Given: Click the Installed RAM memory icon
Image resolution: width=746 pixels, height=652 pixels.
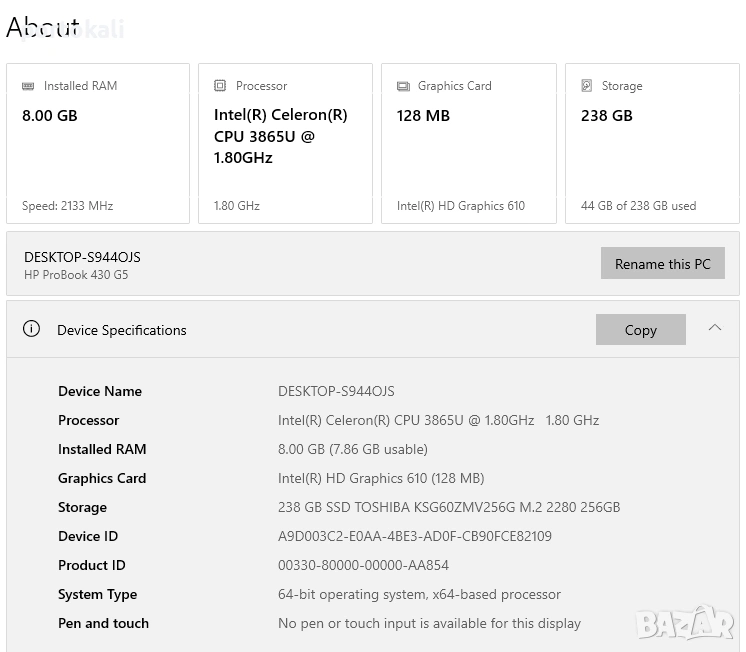Looking at the screenshot, I should pyautogui.click(x=28, y=86).
